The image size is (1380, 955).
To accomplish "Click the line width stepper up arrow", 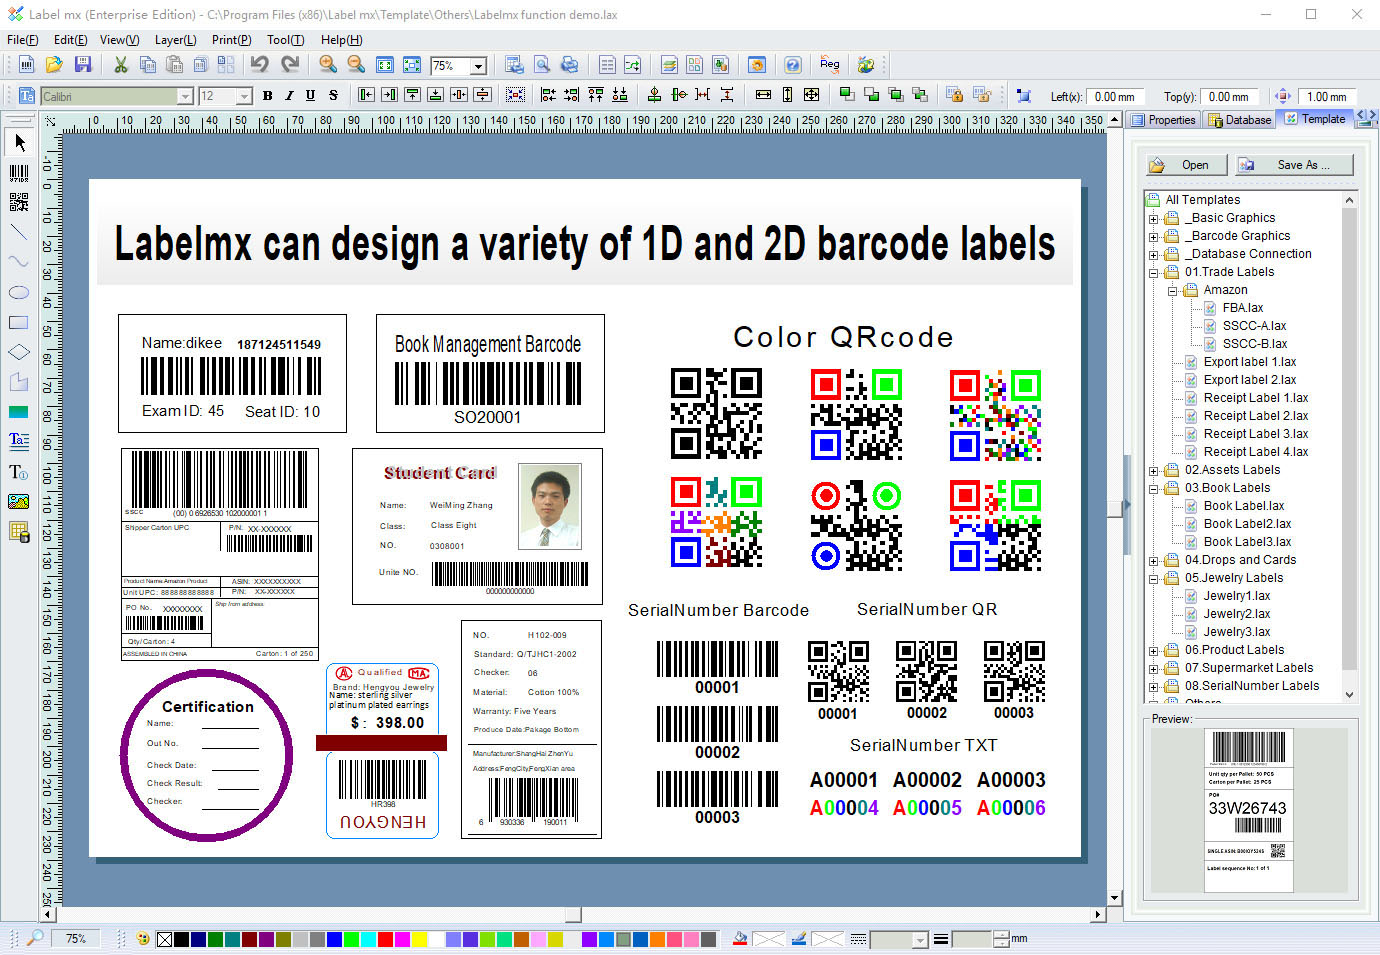I will [x=1001, y=935].
